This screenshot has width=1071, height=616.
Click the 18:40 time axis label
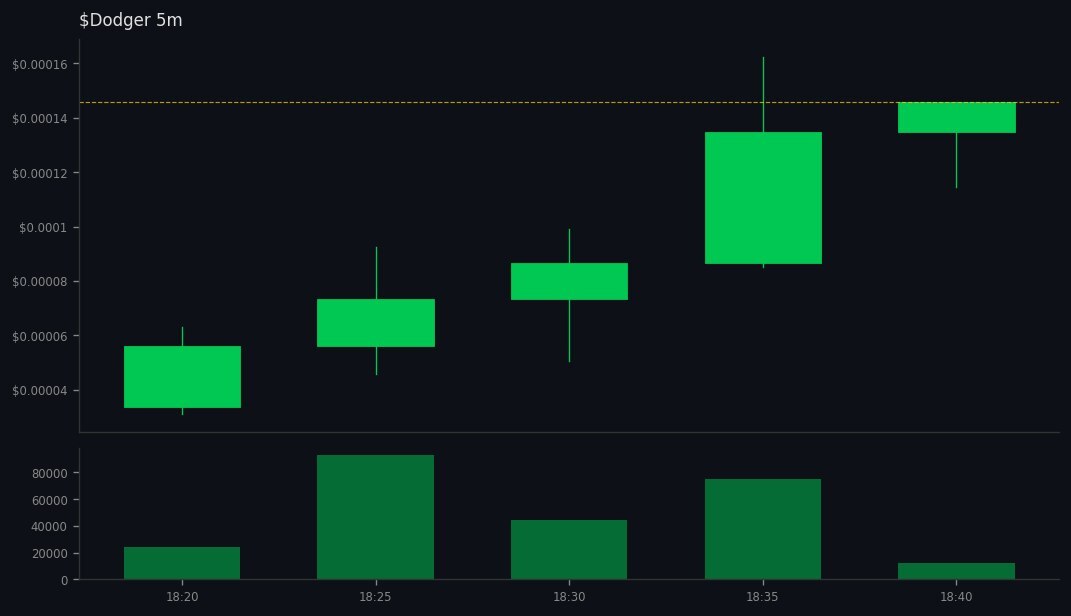[957, 595]
